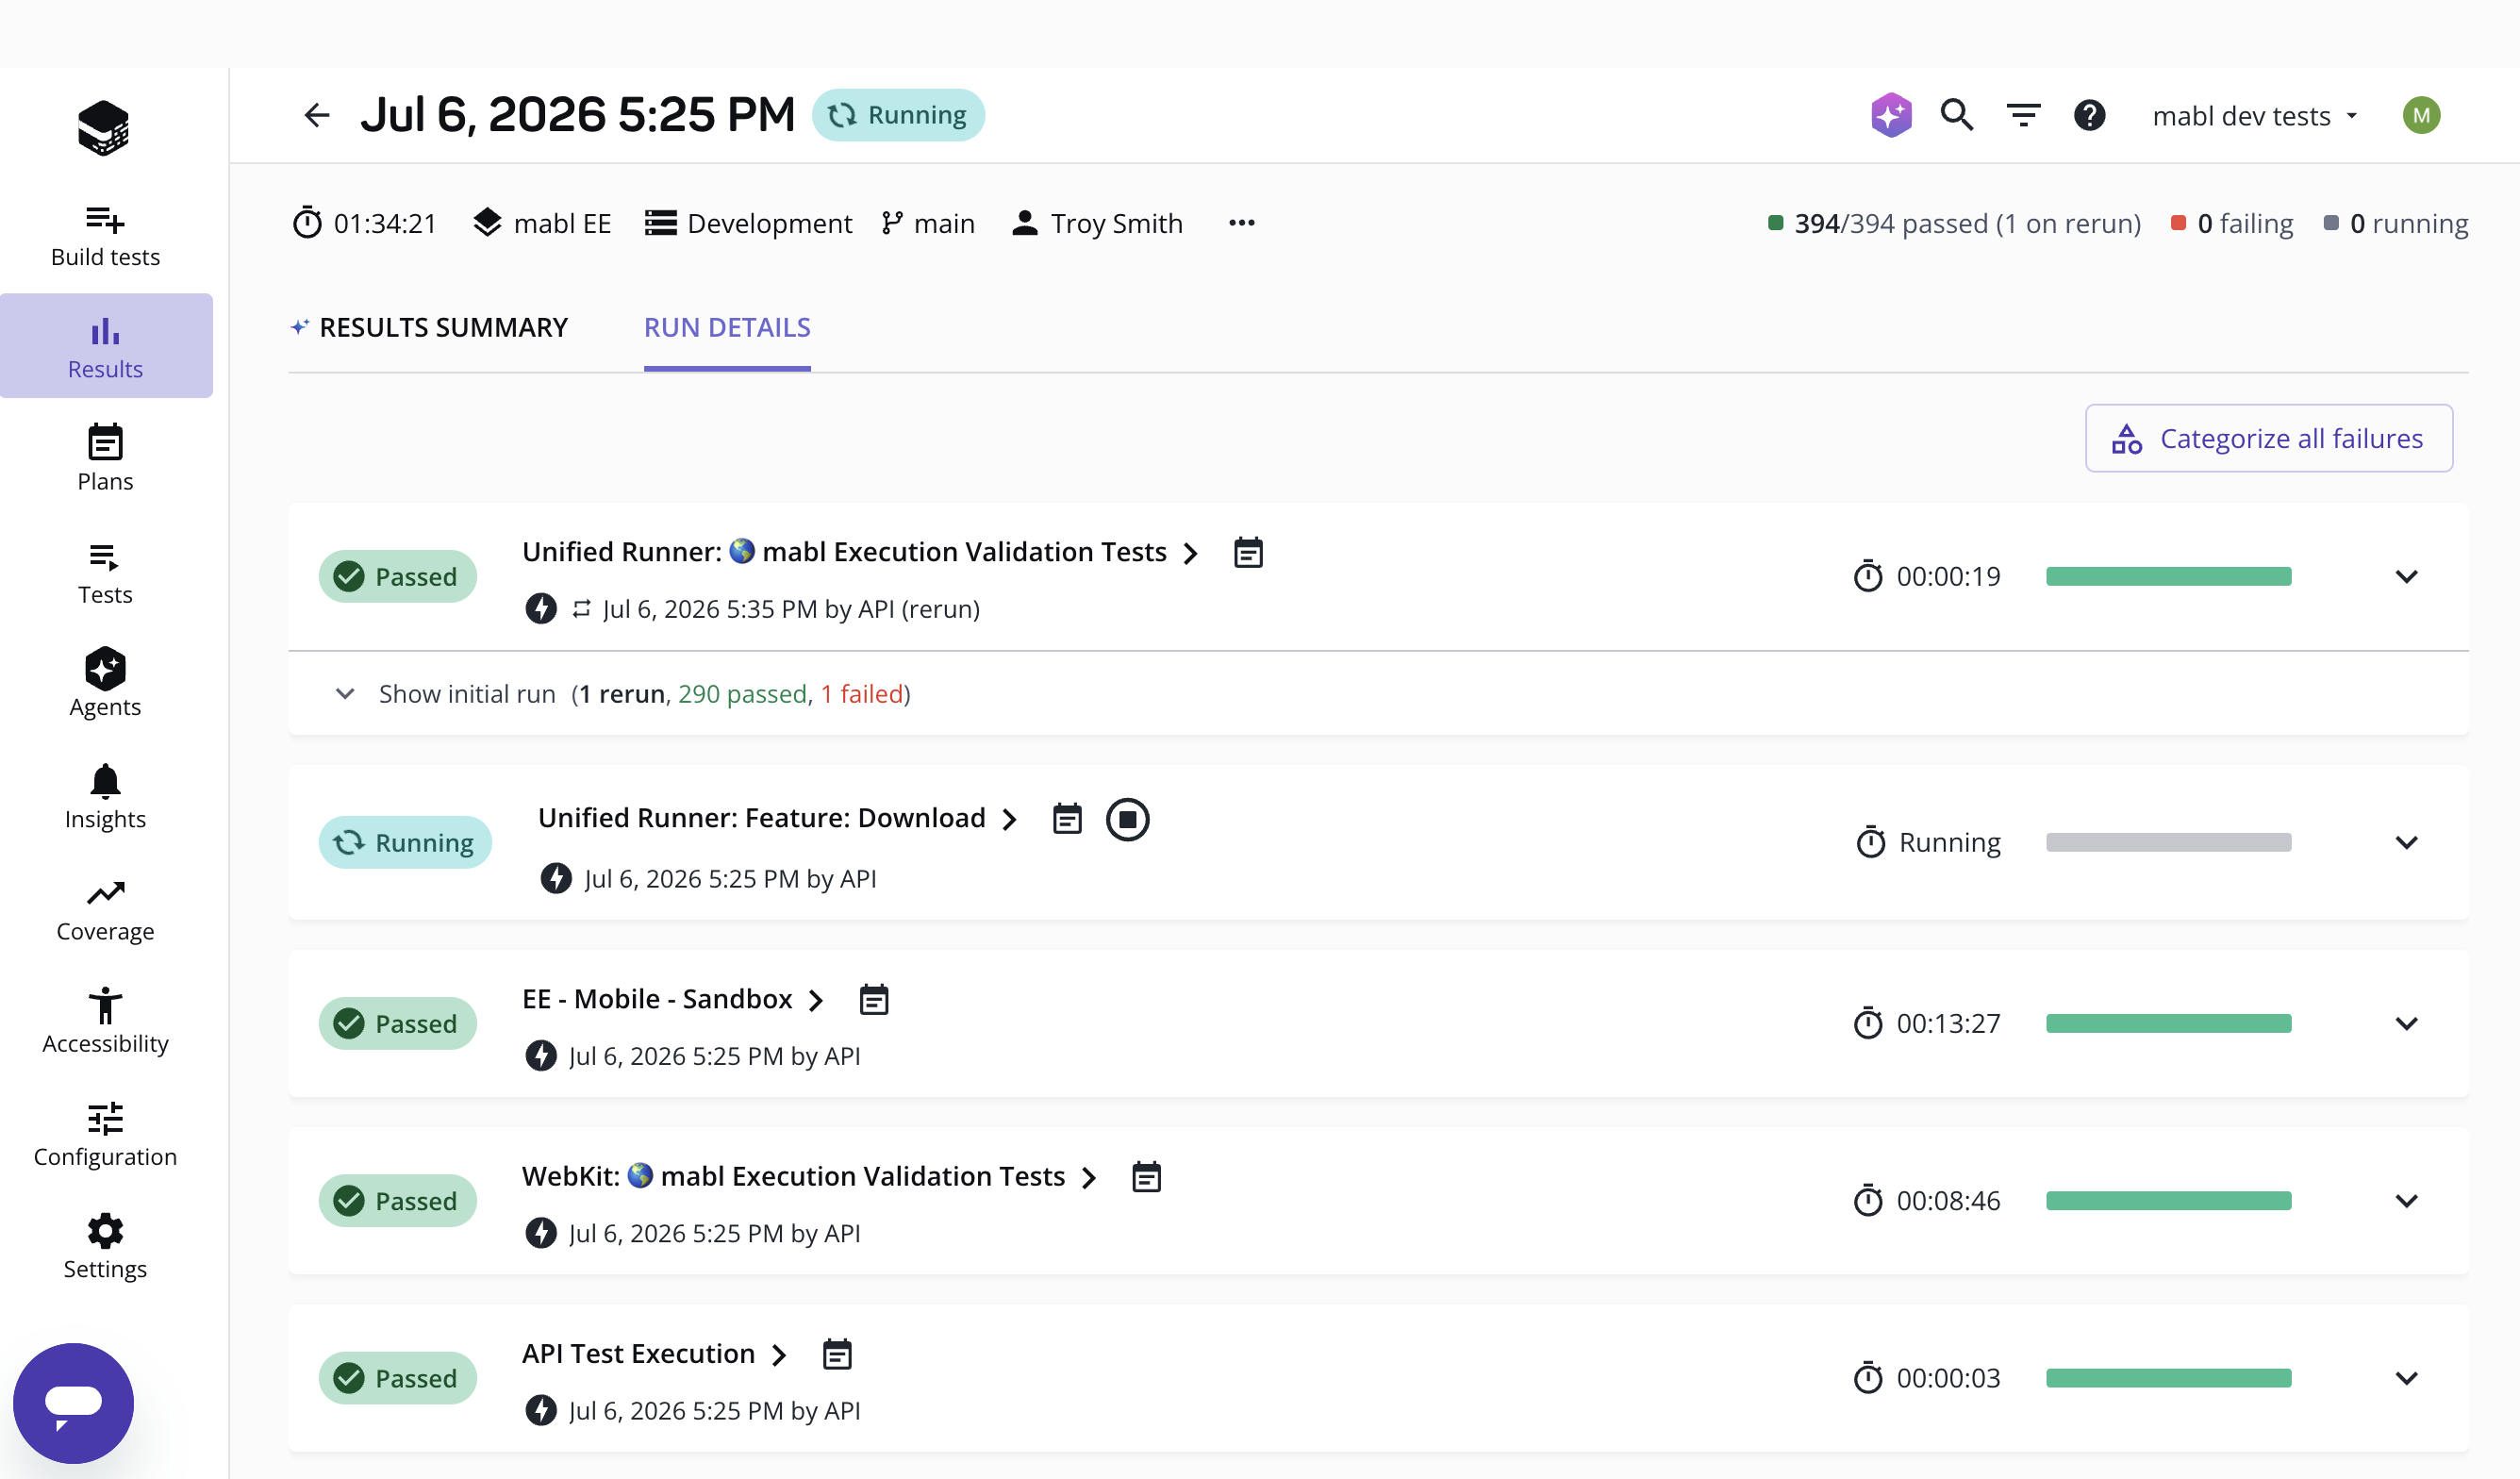Open Insights in the sidebar

[105, 797]
